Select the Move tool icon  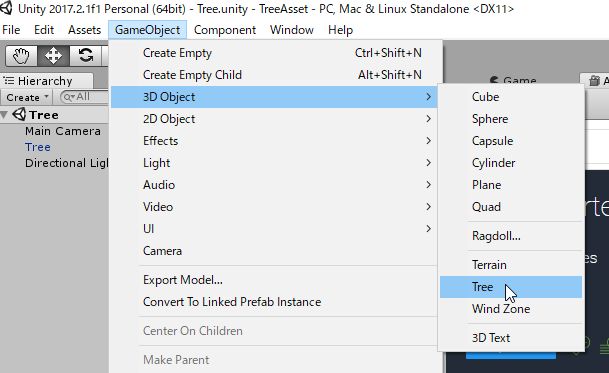click(53, 56)
